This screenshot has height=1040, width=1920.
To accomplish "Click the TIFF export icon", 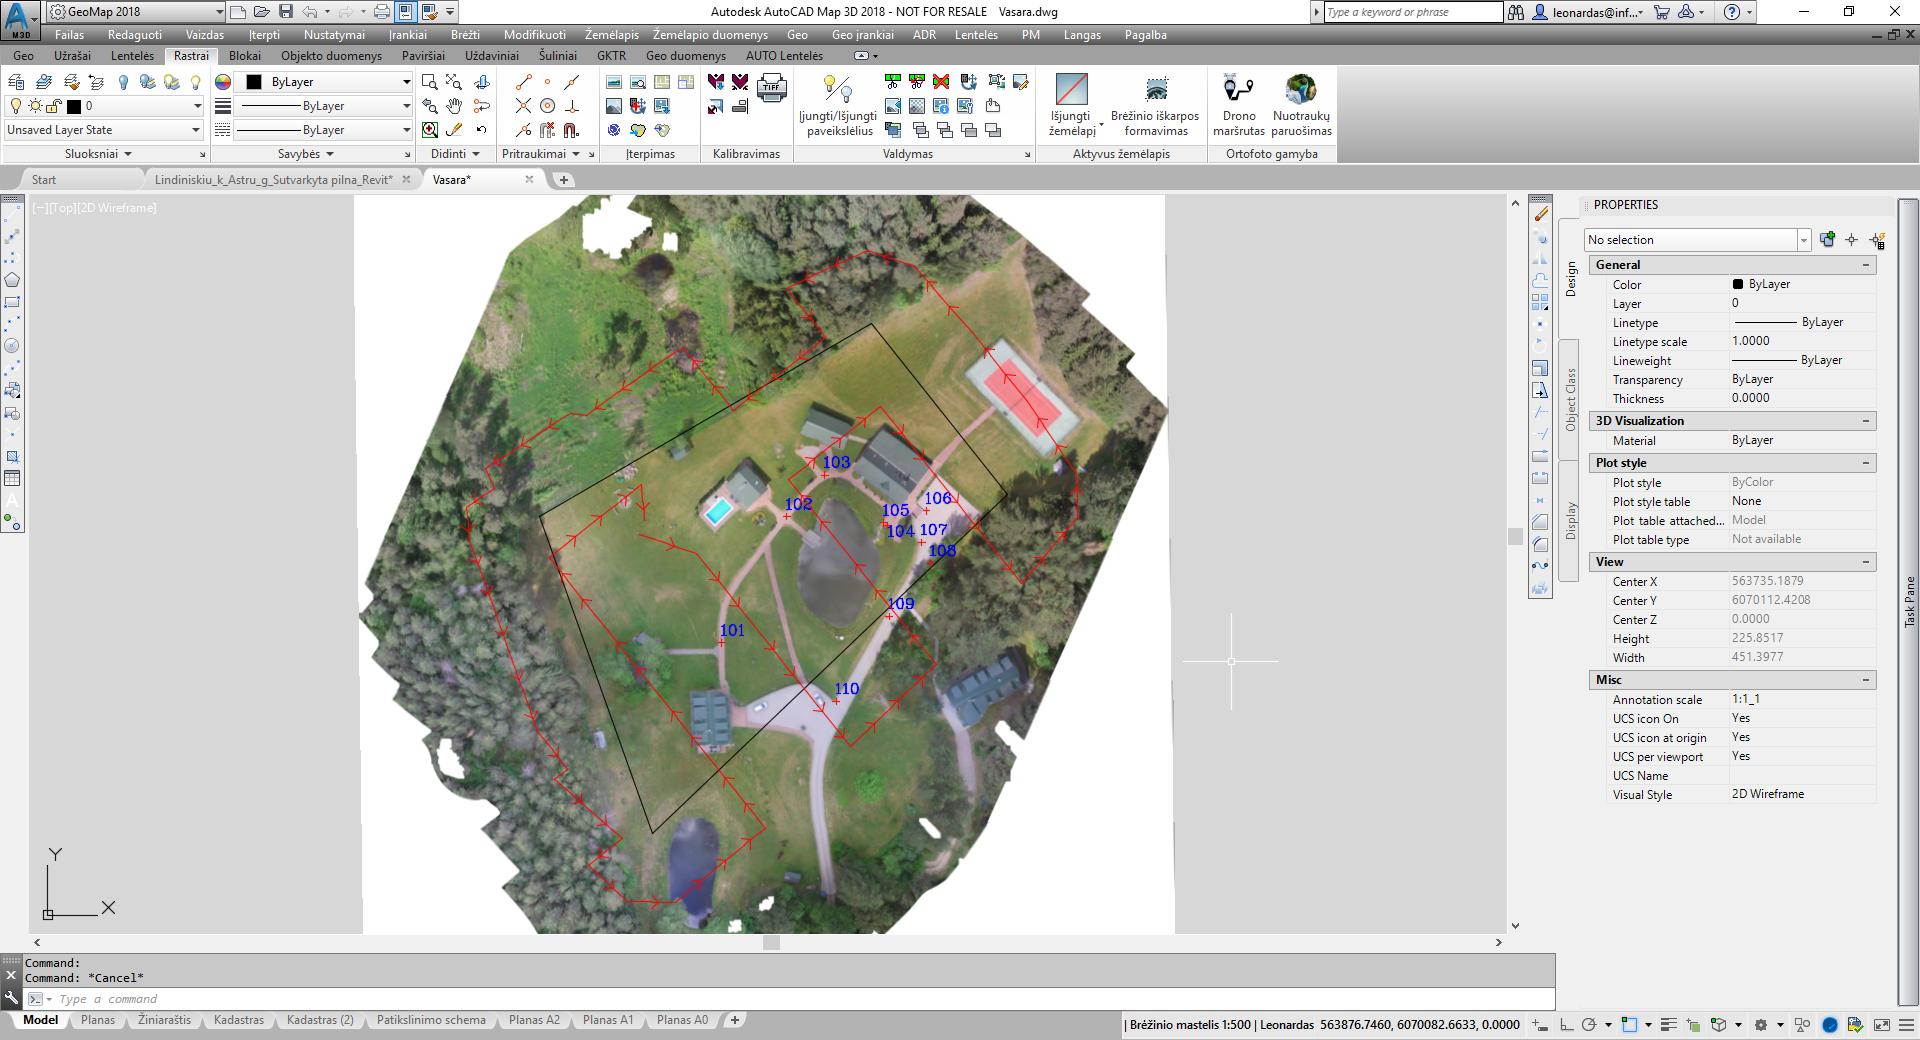I will pyautogui.click(x=772, y=87).
